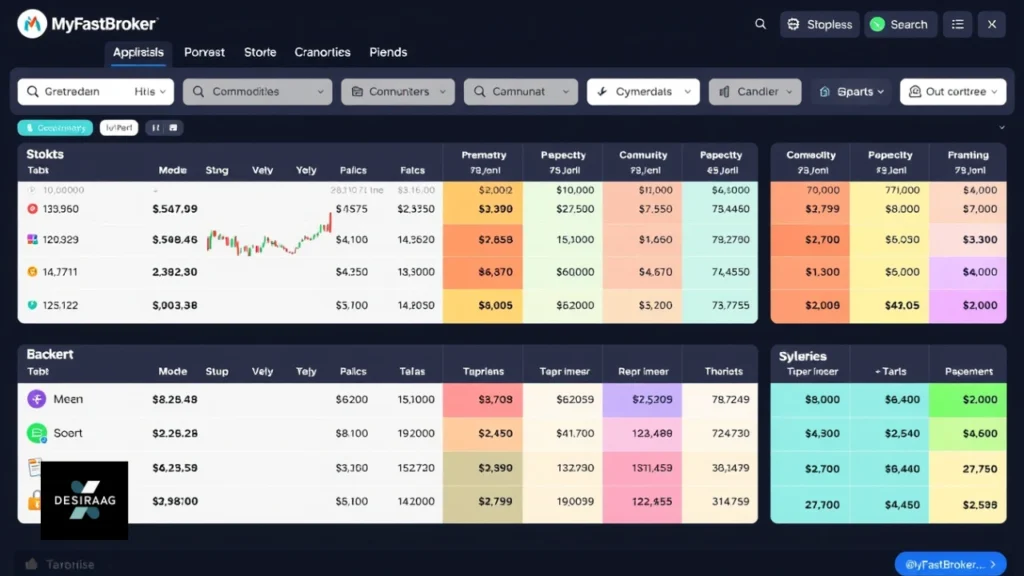Click the Stopless button
The width and height of the screenshot is (1024, 576).
coord(819,24)
